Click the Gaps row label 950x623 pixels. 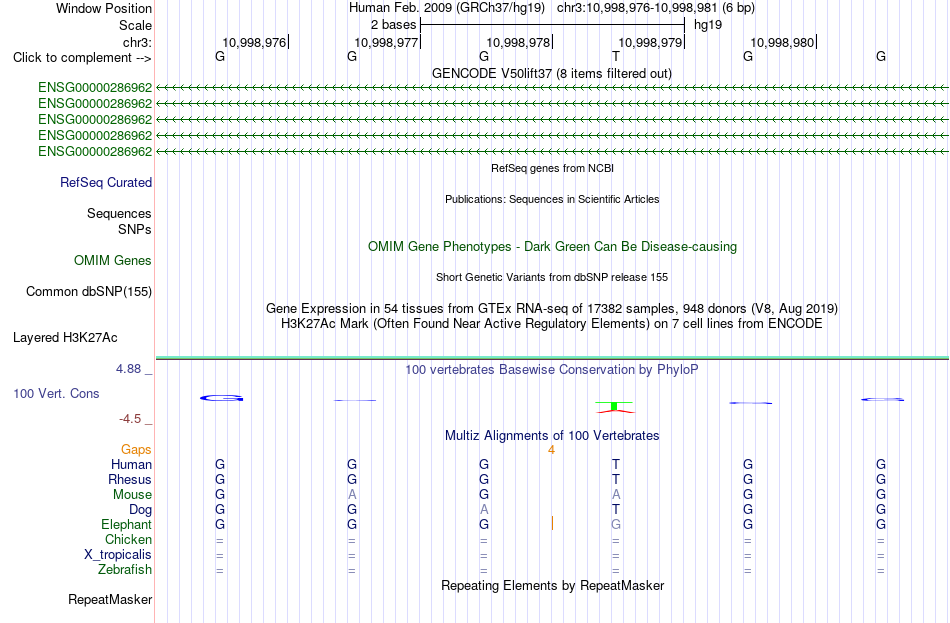tap(136, 450)
